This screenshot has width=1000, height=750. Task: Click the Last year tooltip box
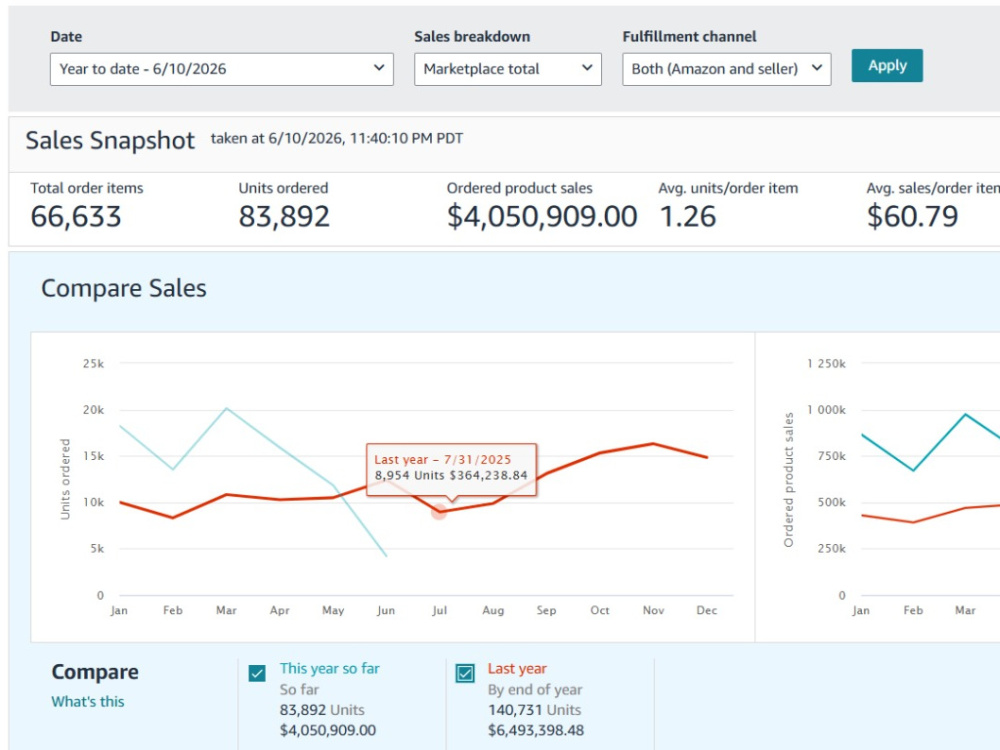click(452, 469)
